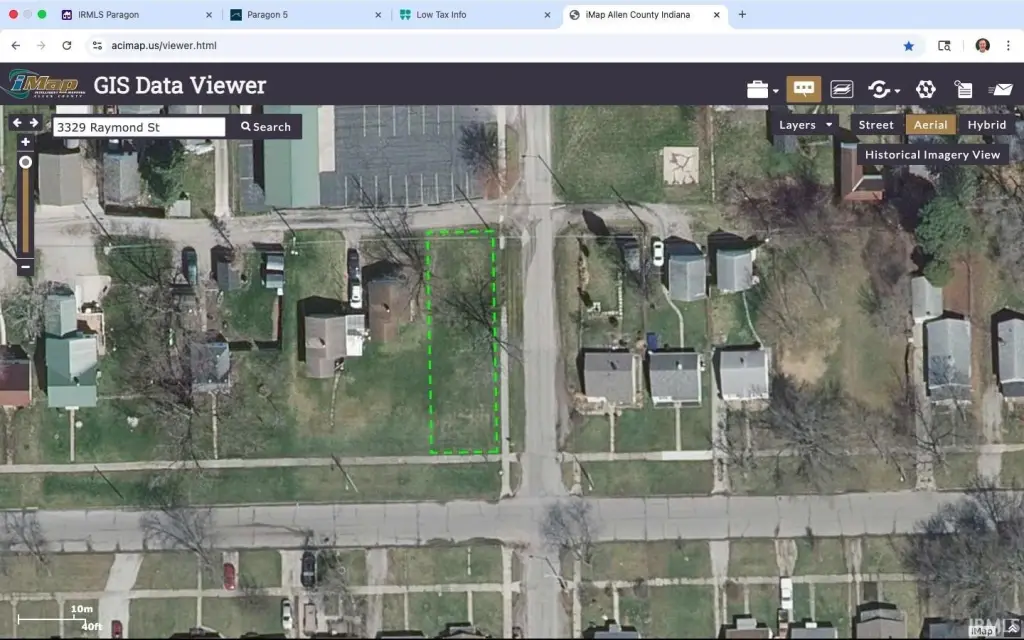Open the stacked map layers icon
The image size is (1024, 640).
pyautogui.click(x=842, y=89)
